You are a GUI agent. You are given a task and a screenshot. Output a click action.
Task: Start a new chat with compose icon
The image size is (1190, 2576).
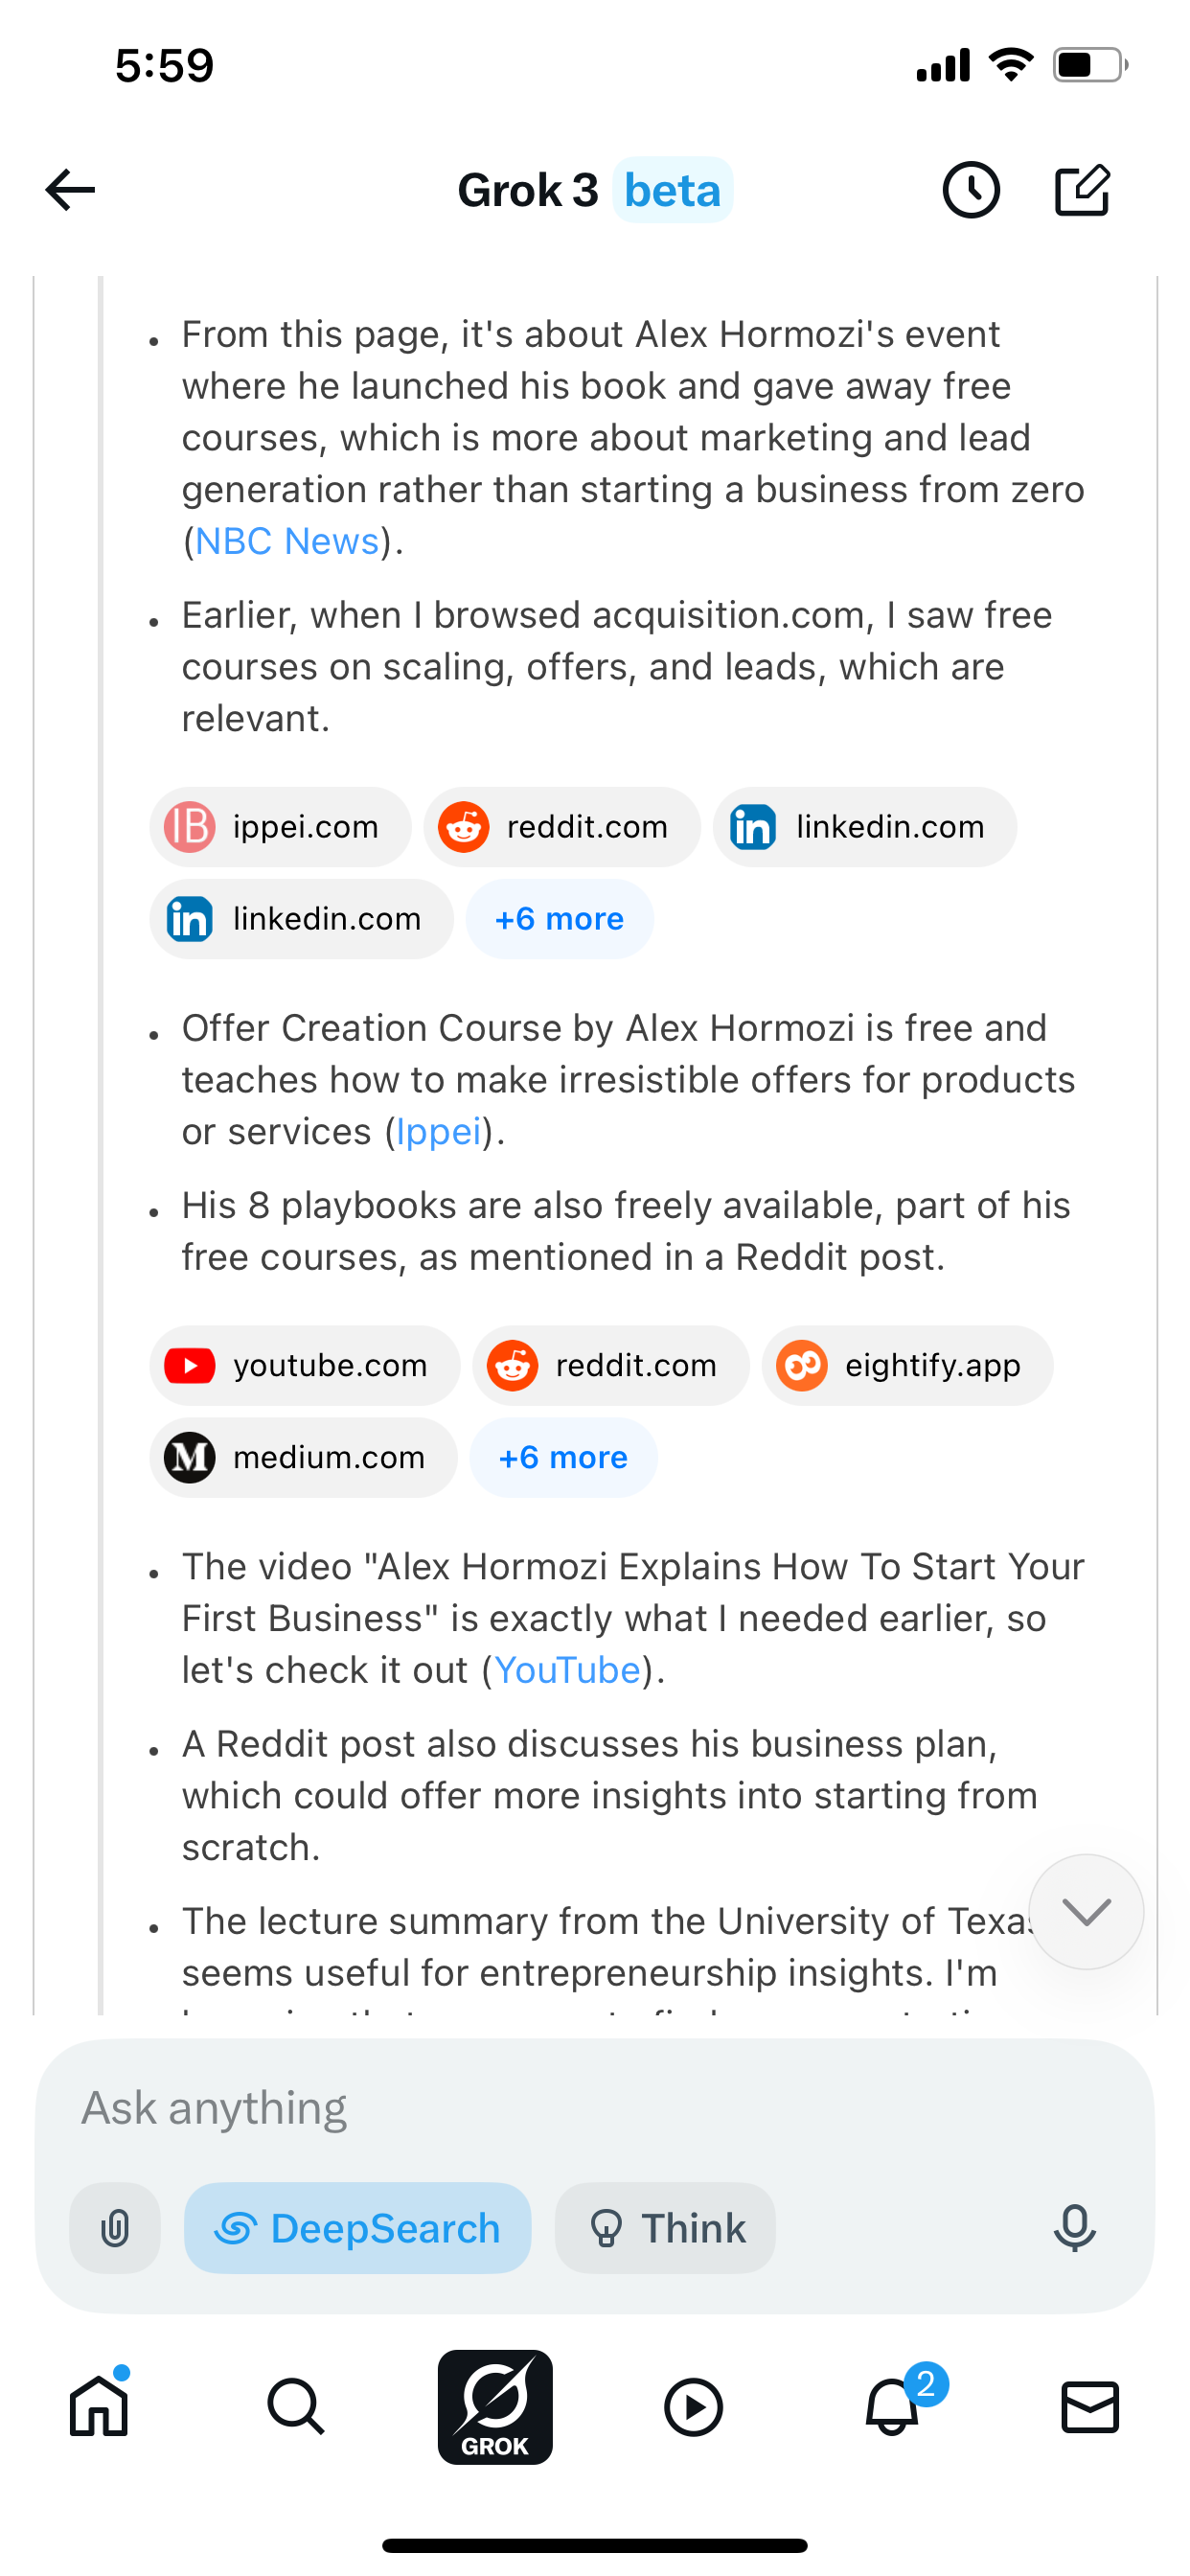[x=1083, y=190]
